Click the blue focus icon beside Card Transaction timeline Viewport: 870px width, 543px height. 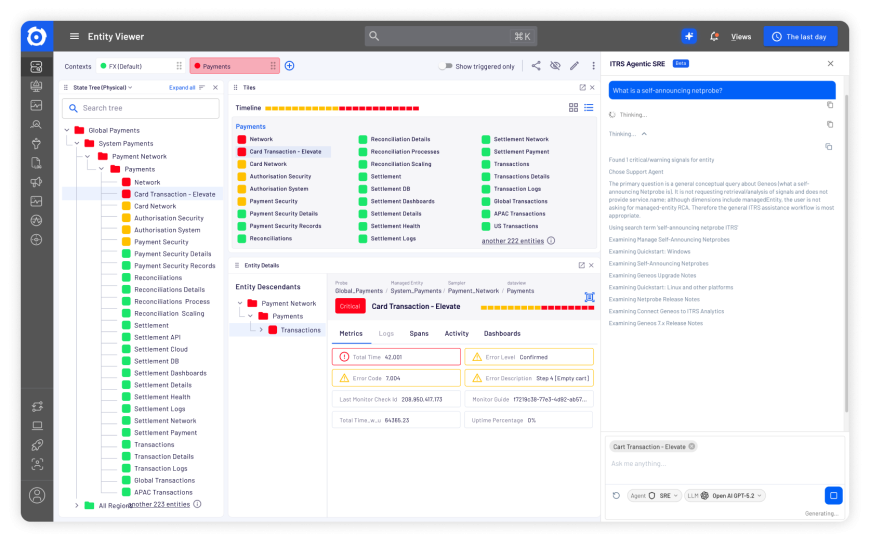[589, 297]
